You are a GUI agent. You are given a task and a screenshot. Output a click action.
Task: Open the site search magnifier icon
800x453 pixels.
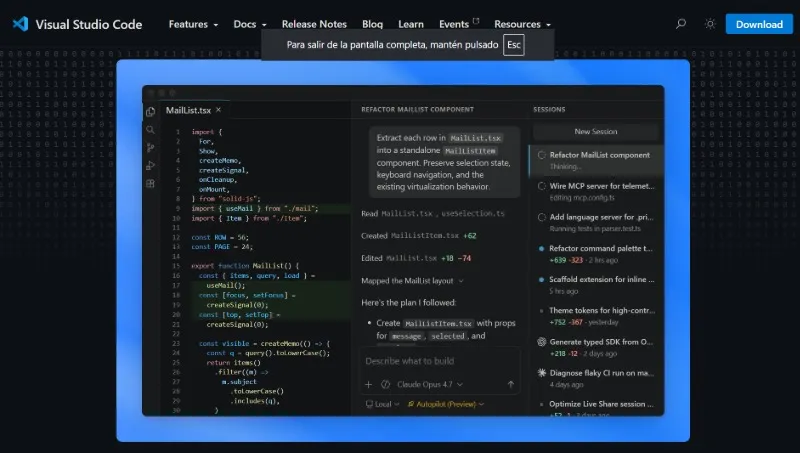click(x=681, y=23)
